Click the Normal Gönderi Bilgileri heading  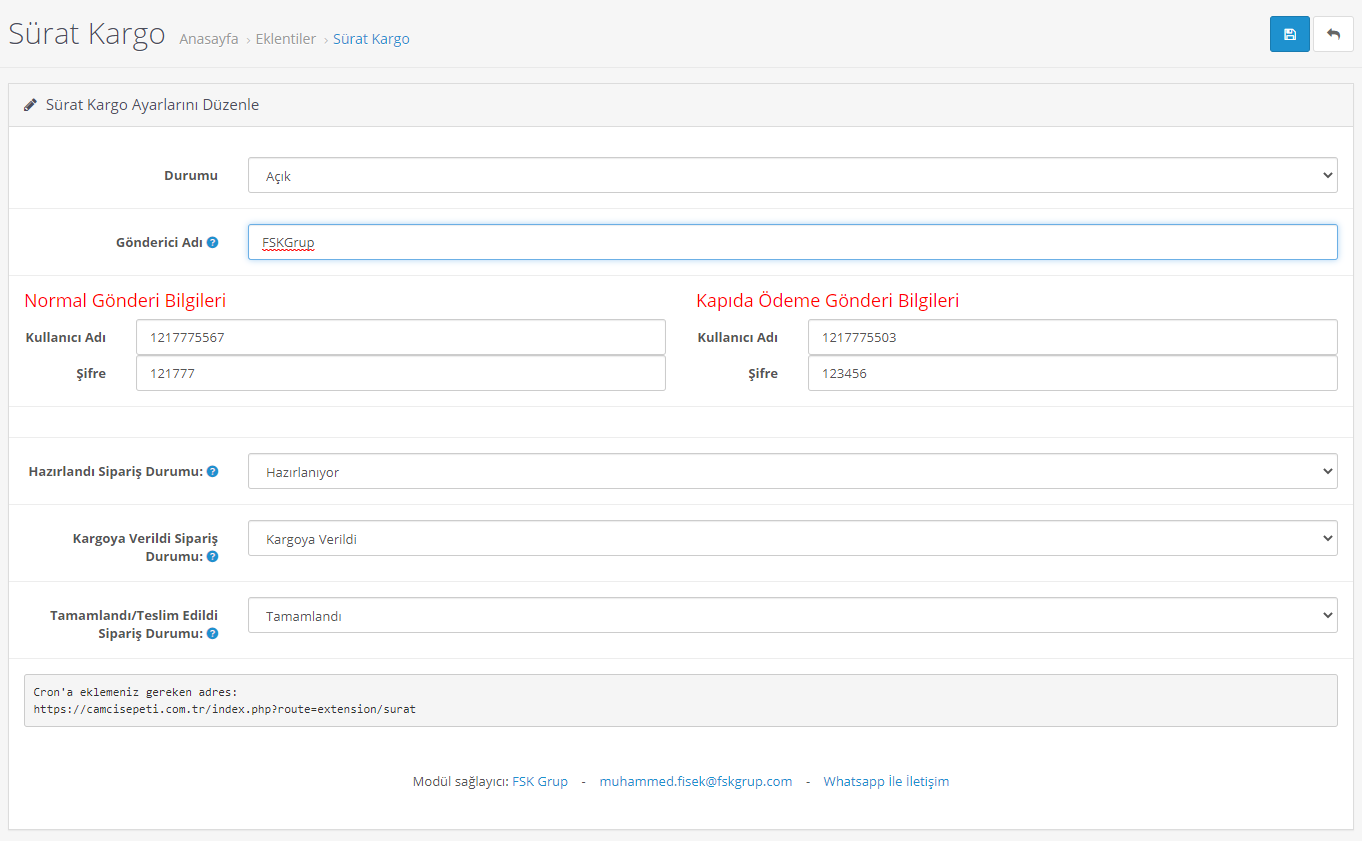pyautogui.click(x=125, y=300)
